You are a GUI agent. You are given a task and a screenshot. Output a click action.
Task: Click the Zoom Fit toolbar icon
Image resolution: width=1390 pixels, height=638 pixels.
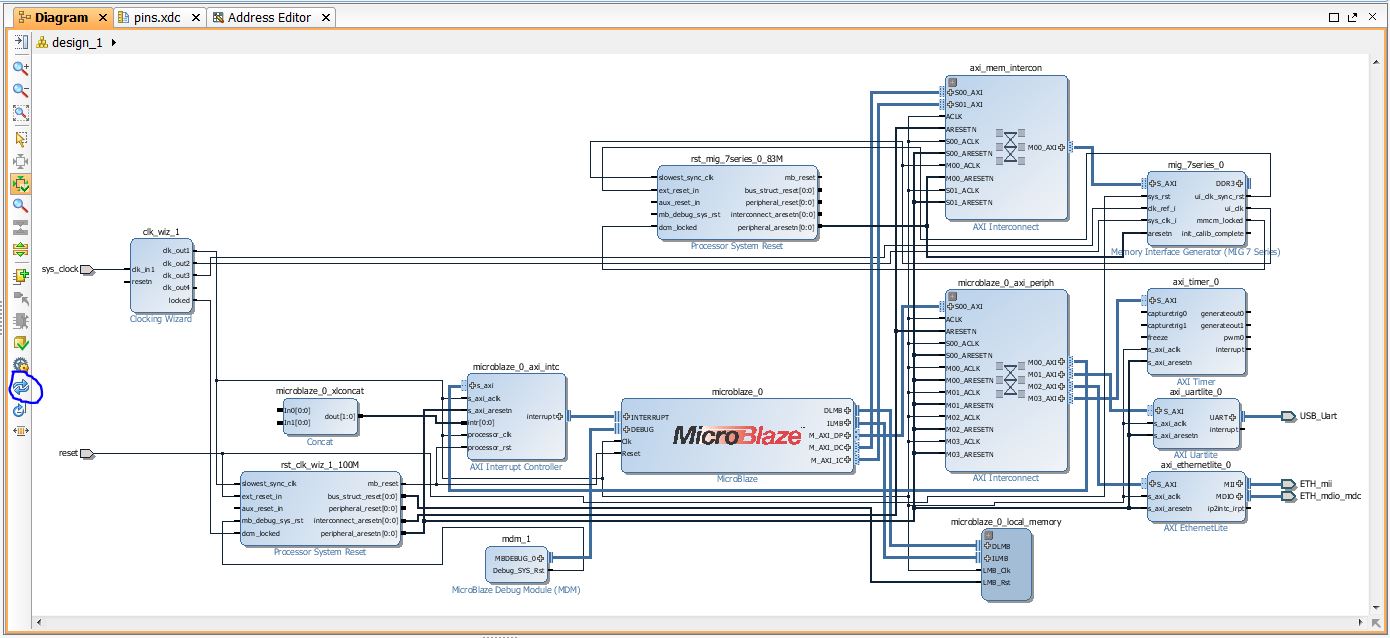pyautogui.click(x=20, y=114)
